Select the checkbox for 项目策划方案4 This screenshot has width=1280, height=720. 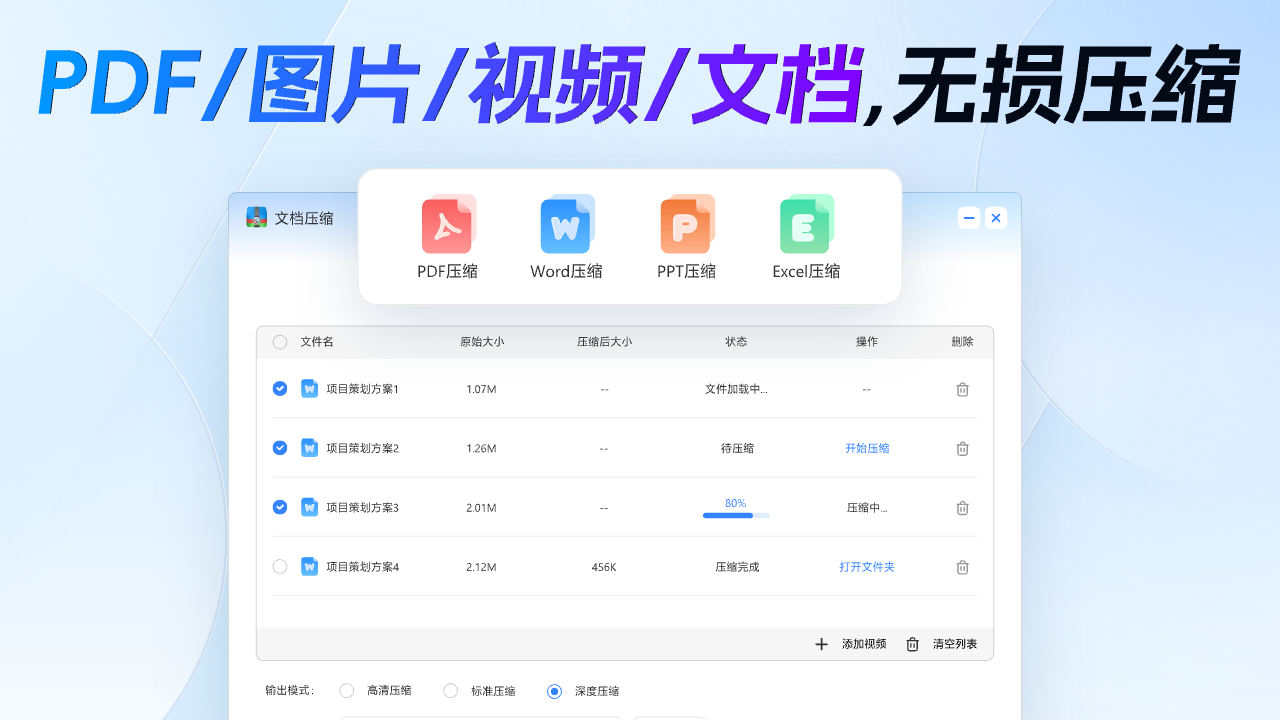coord(280,566)
